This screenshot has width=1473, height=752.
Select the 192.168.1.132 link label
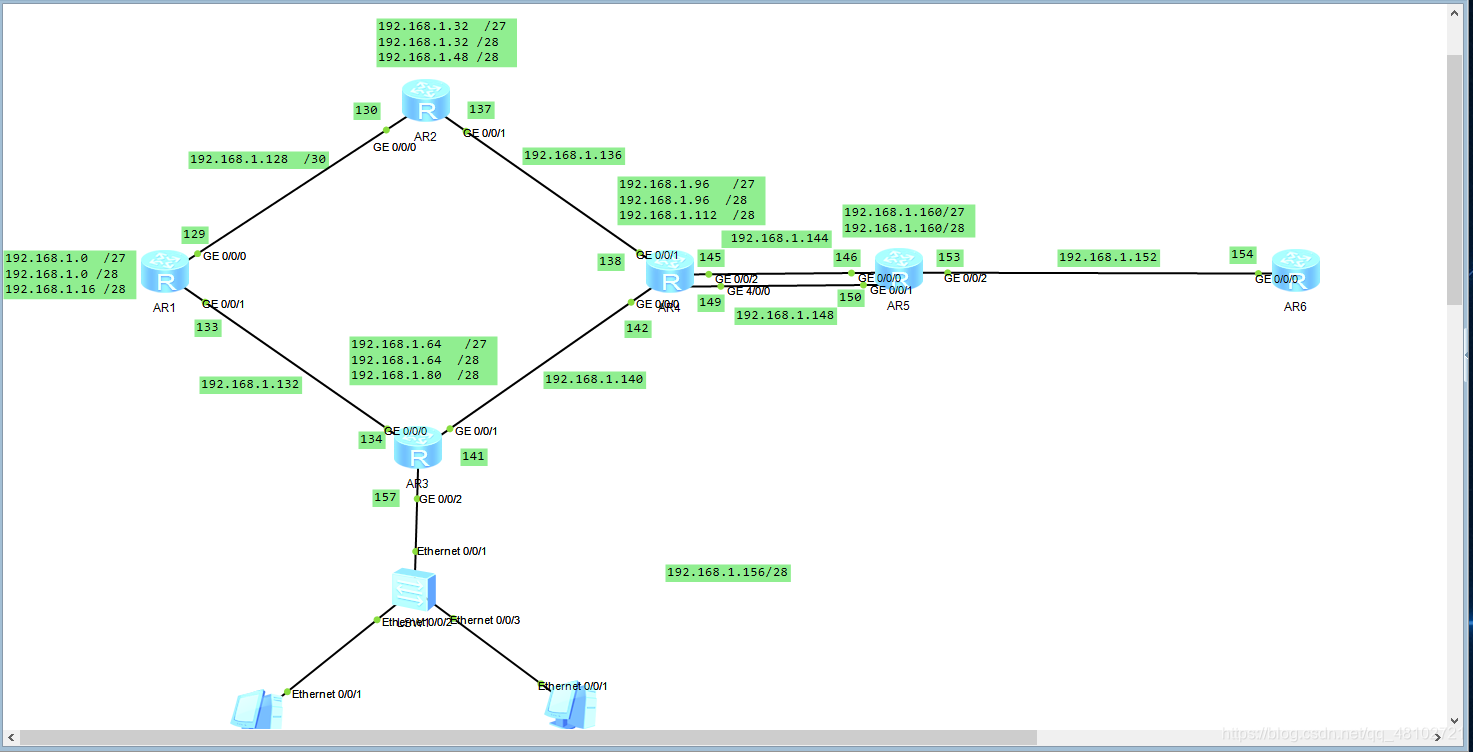tap(250, 384)
